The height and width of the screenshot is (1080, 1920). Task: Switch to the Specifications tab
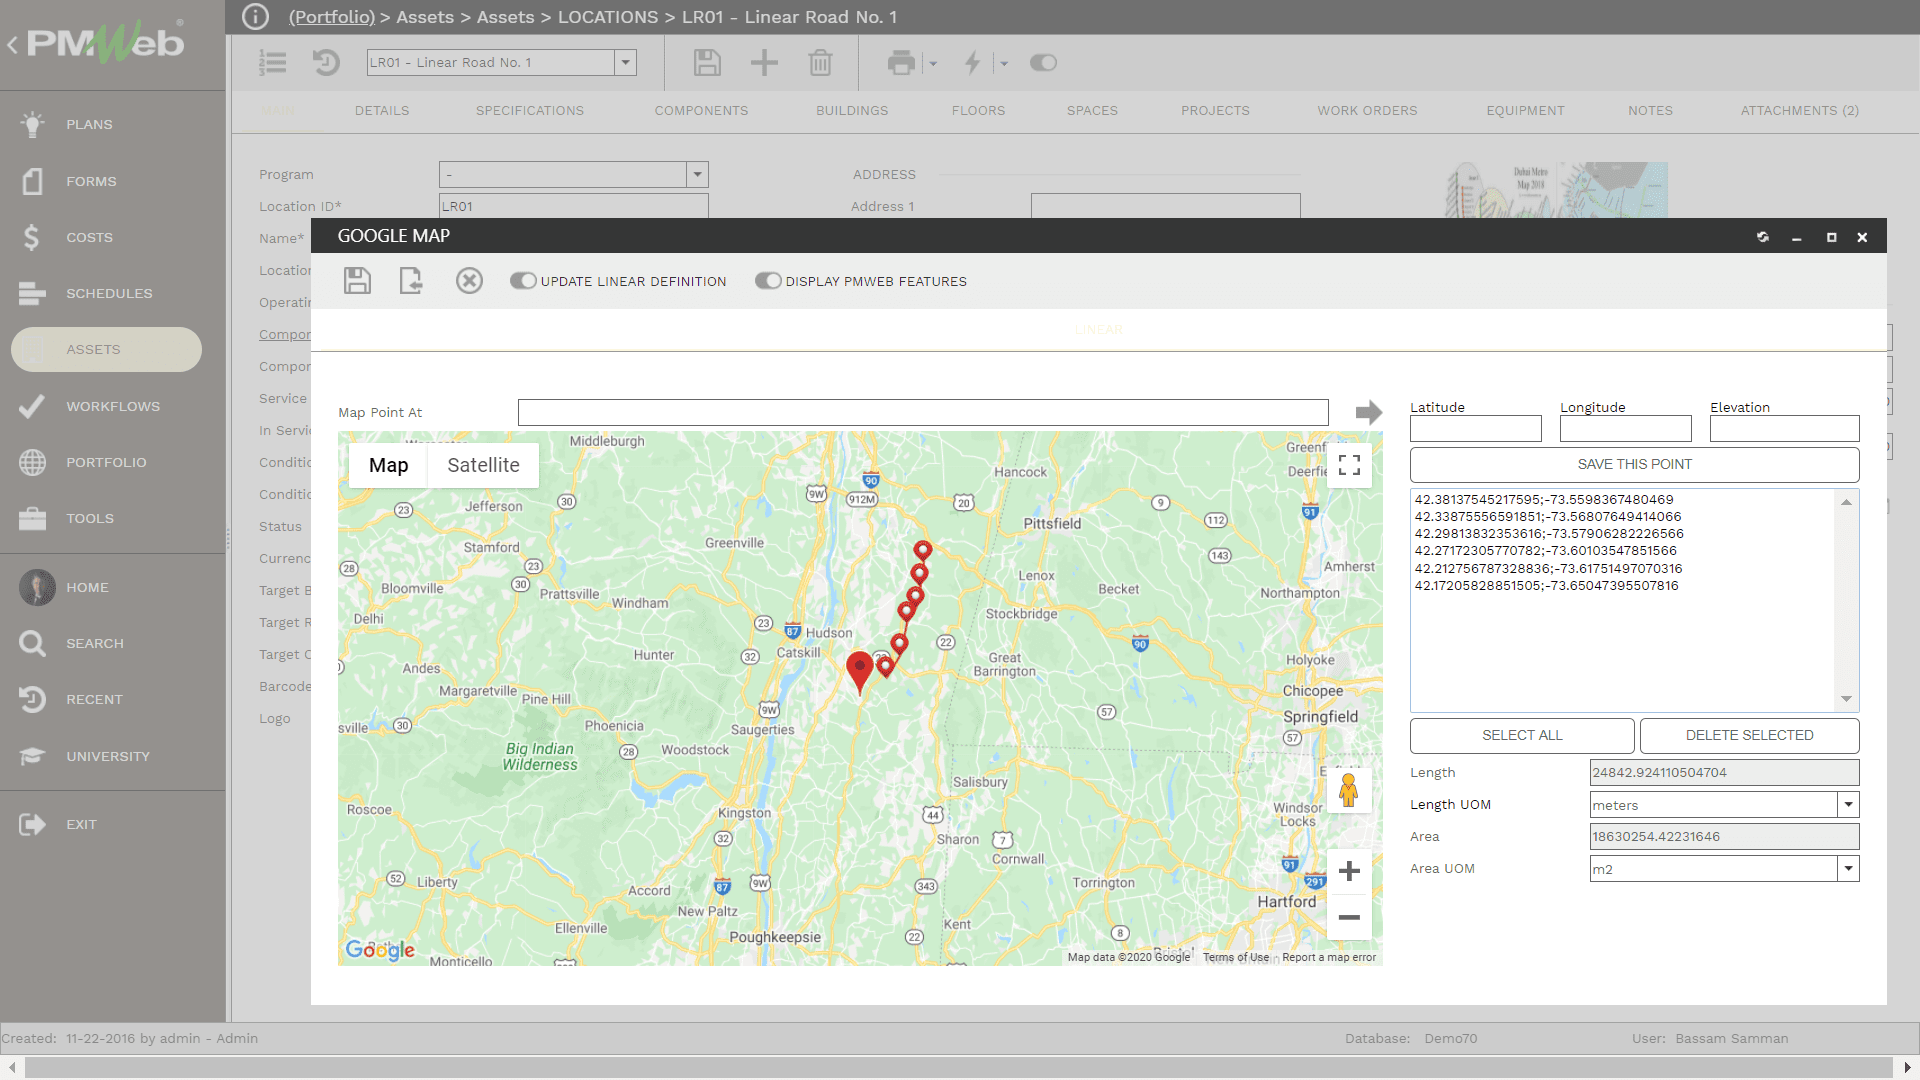coord(531,111)
